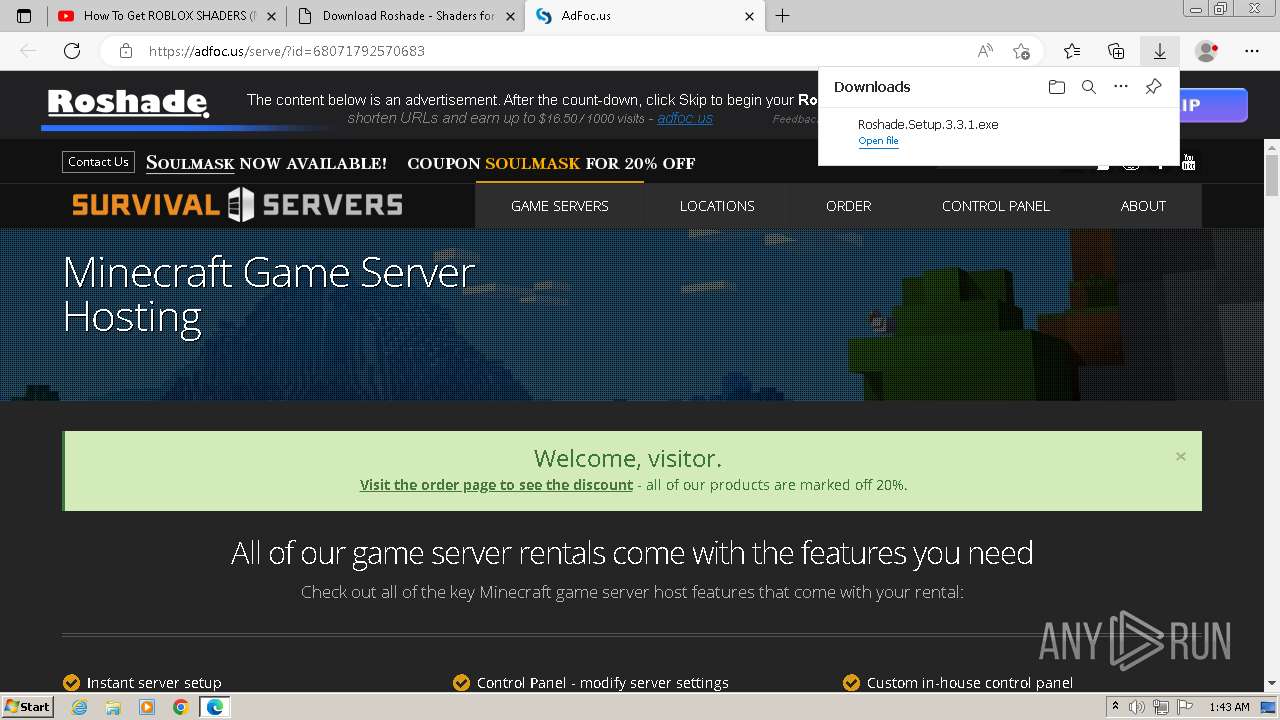Follow the adfoc.us link in banner
1280x720 pixels.
[x=685, y=118]
